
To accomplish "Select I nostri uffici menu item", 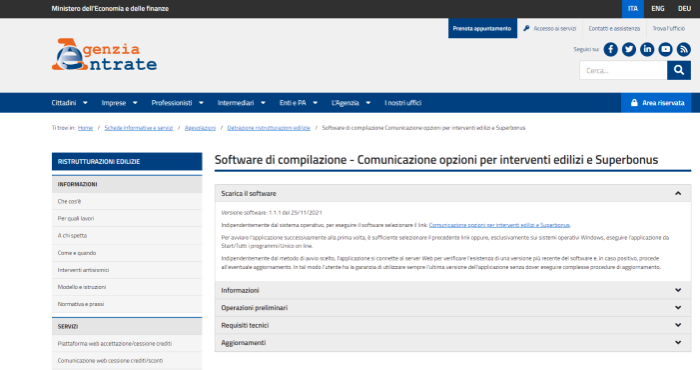I will (x=403, y=103).
